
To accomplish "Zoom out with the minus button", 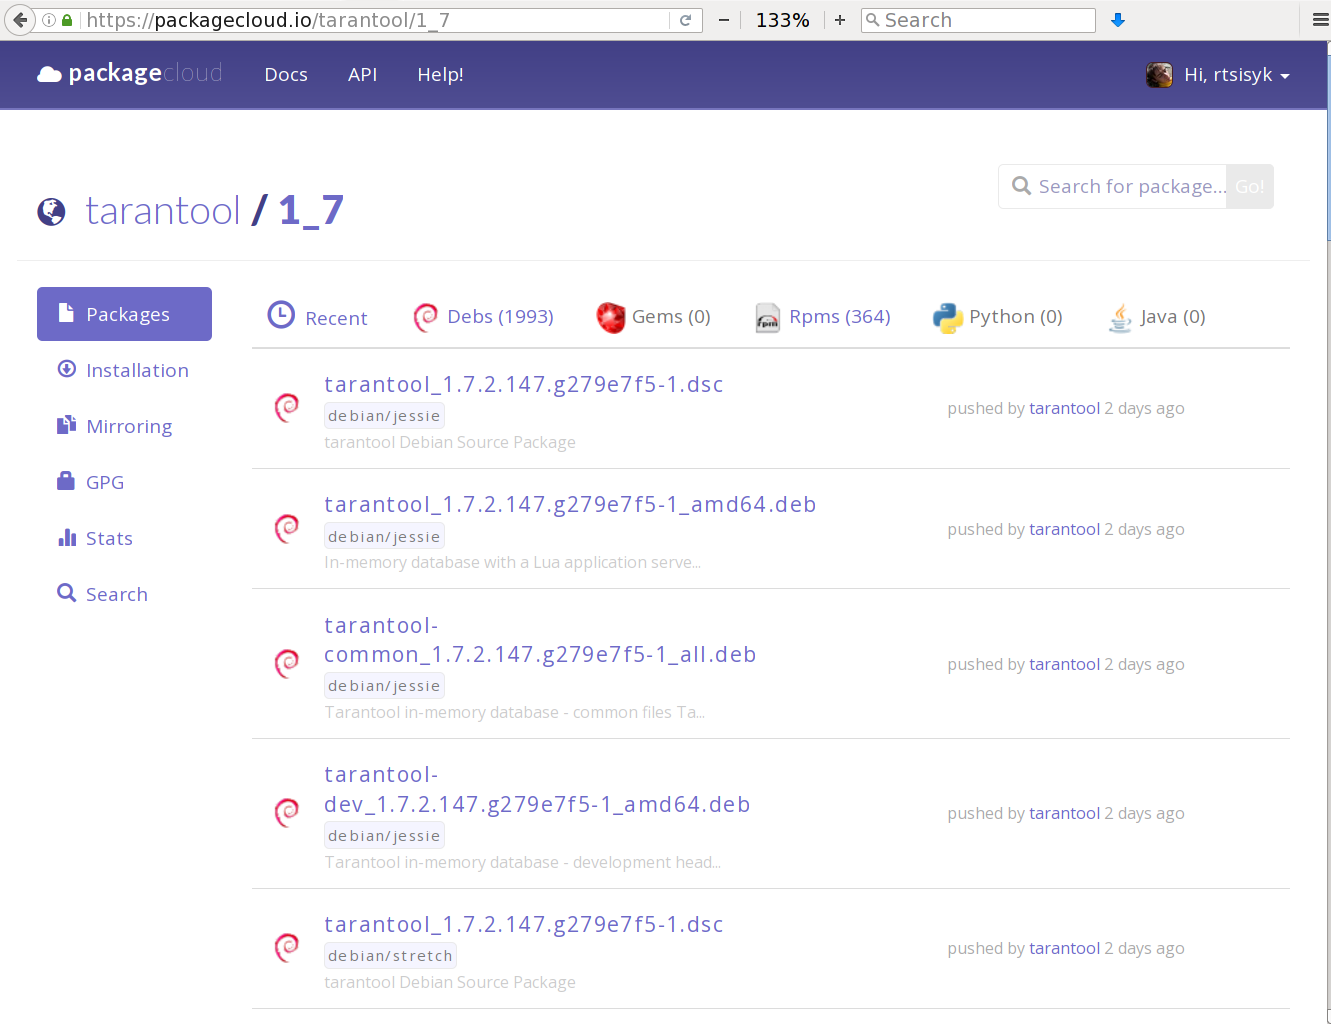I will pos(724,20).
